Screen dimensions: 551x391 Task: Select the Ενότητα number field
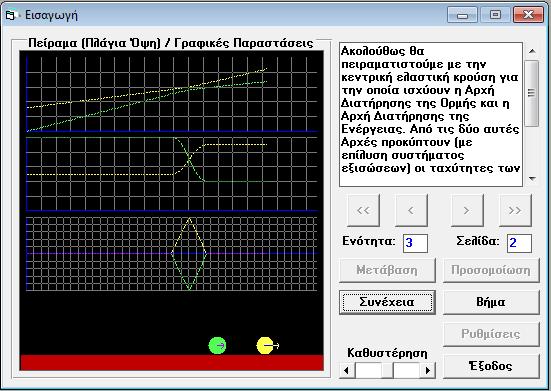click(x=415, y=243)
